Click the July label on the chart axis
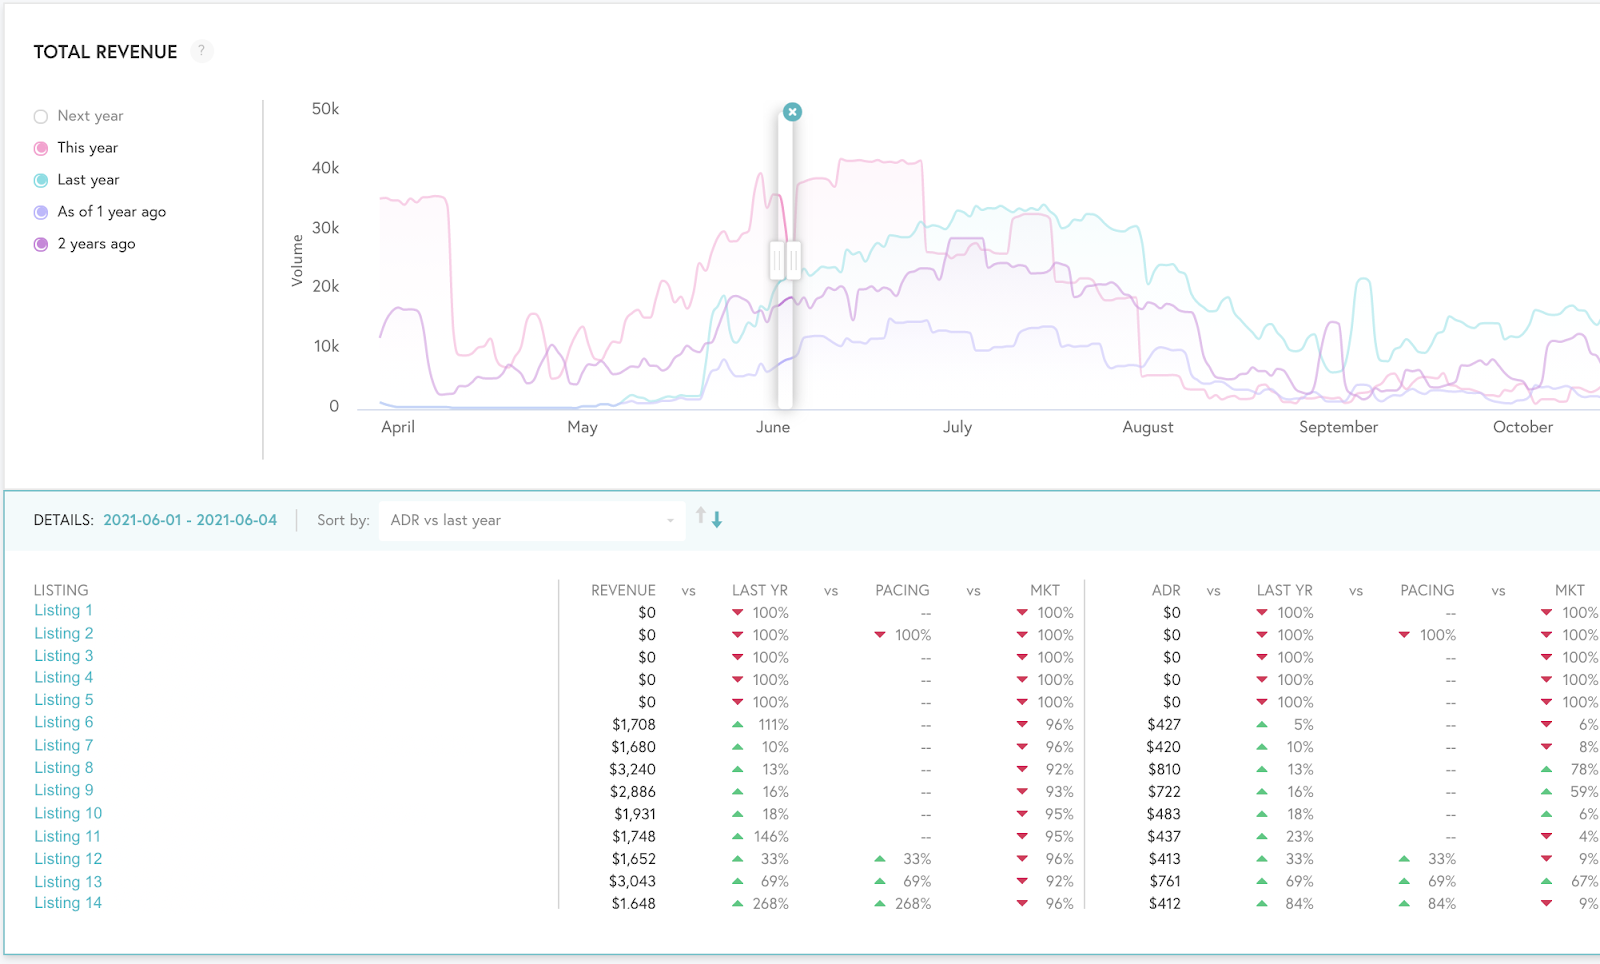 [957, 427]
